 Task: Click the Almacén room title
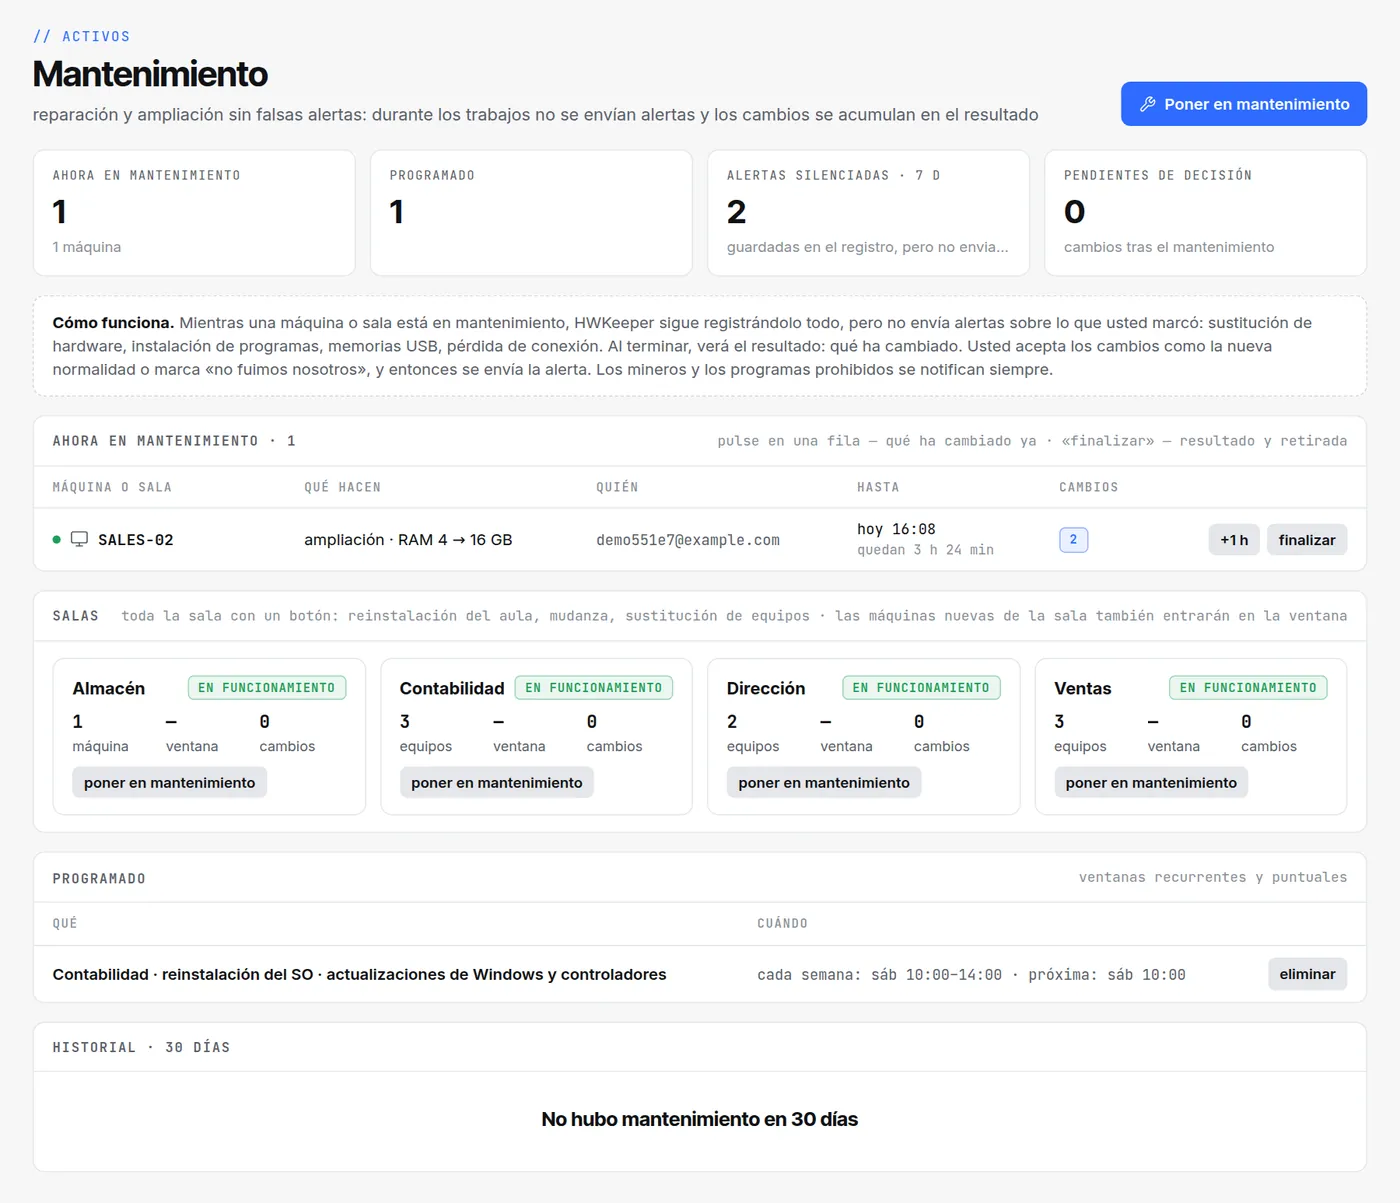point(109,688)
